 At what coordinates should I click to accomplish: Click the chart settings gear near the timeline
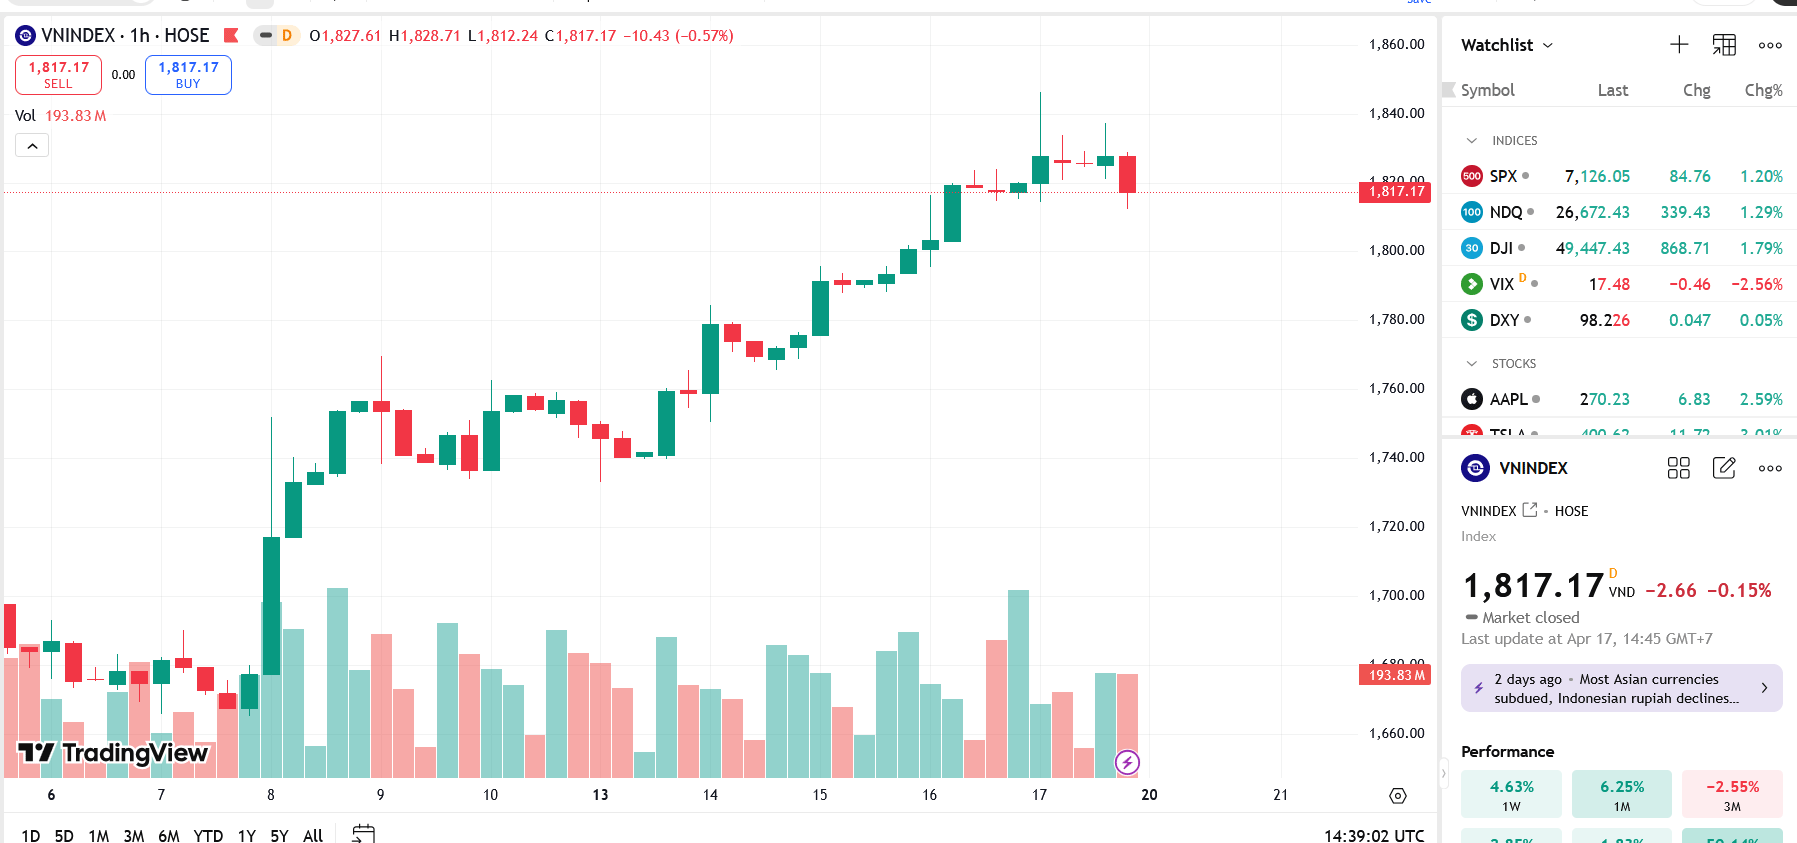tap(1396, 796)
